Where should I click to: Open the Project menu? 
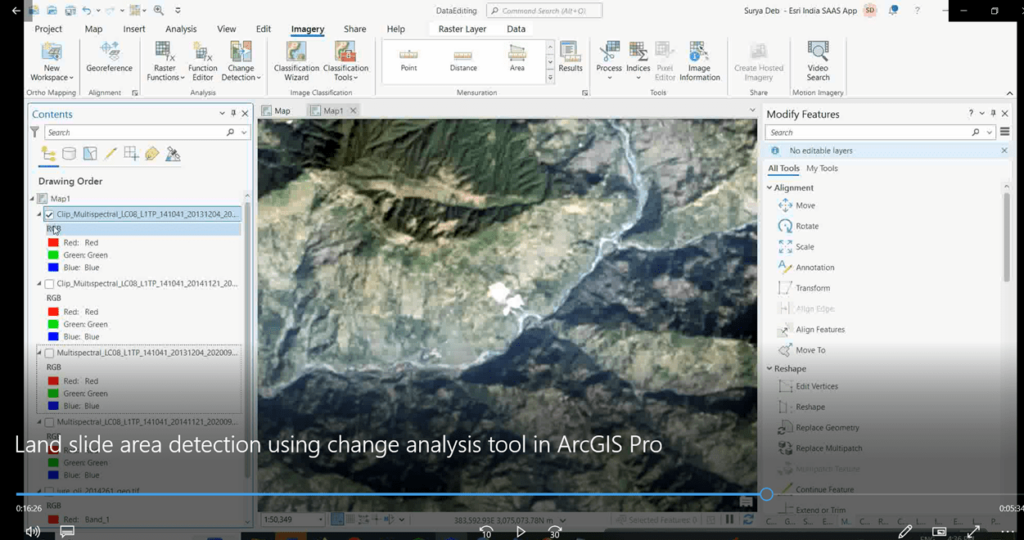tap(48, 29)
